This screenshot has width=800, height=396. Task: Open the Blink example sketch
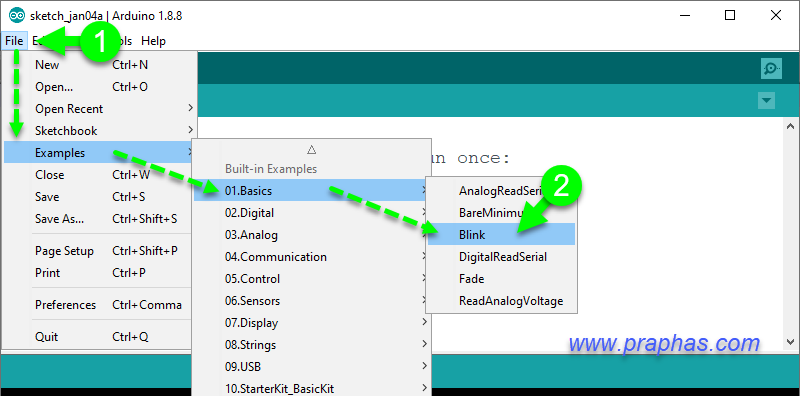pyautogui.click(x=502, y=235)
